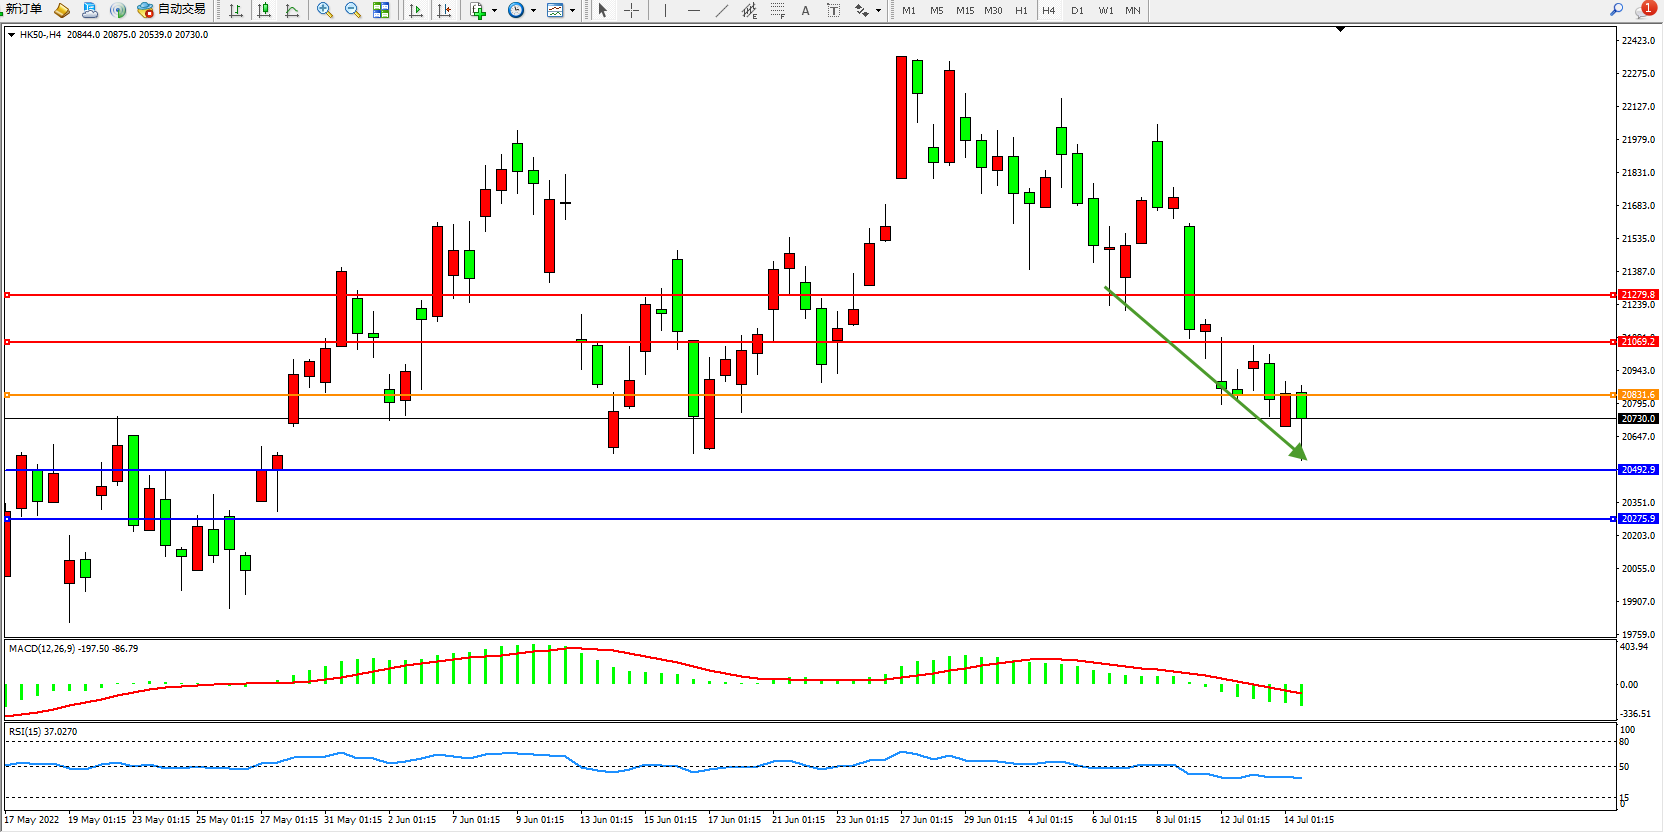Click the Zoom In magnifier icon
Image resolution: width=1664 pixels, height=833 pixels.
(x=325, y=10)
